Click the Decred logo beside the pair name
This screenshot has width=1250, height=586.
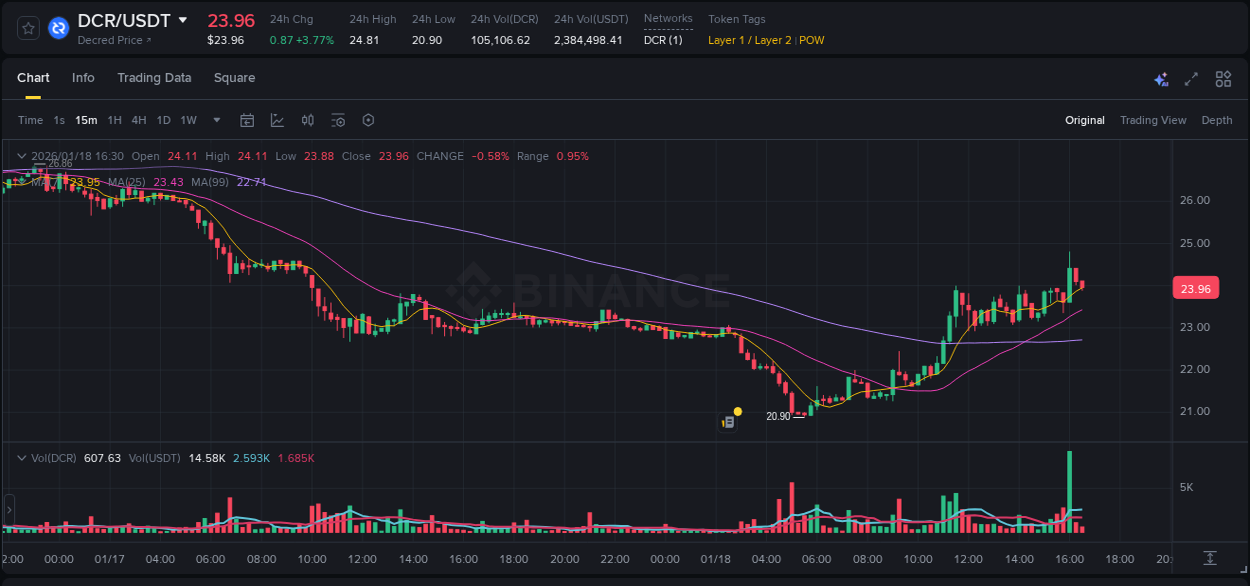click(58, 28)
